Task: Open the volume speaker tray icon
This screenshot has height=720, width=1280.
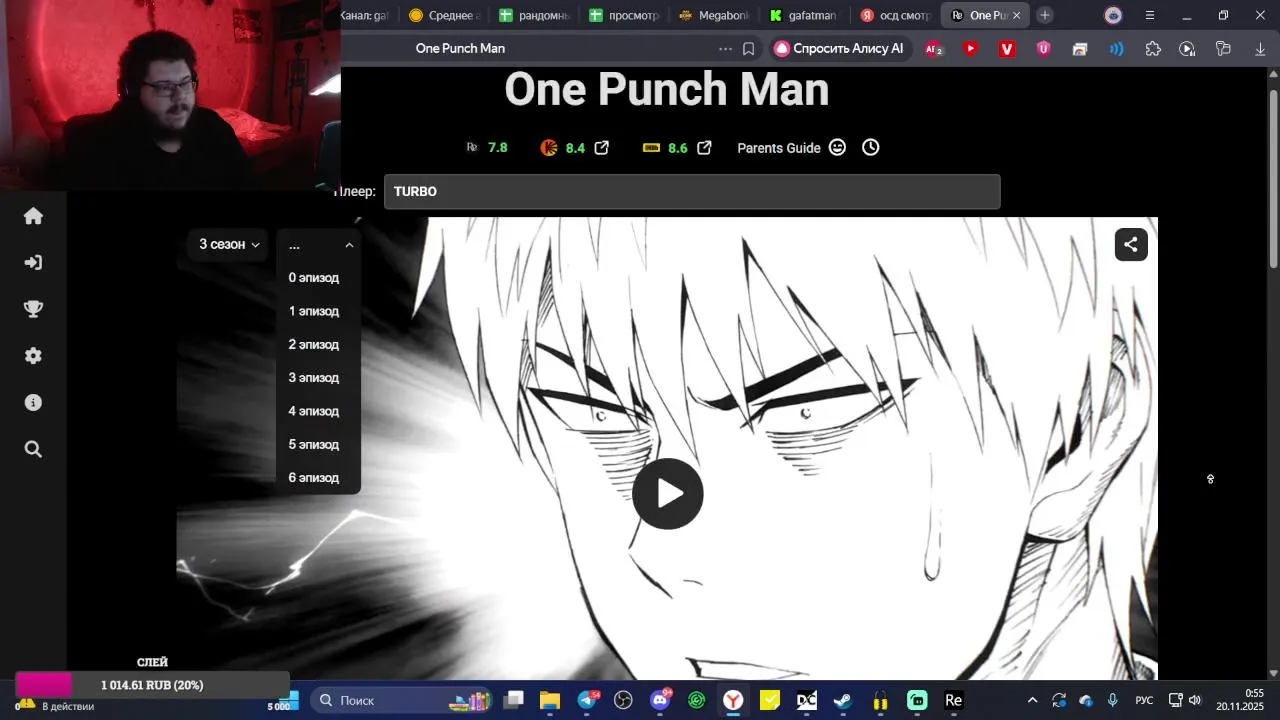Action: pyautogui.click(x=1195, y=700)
